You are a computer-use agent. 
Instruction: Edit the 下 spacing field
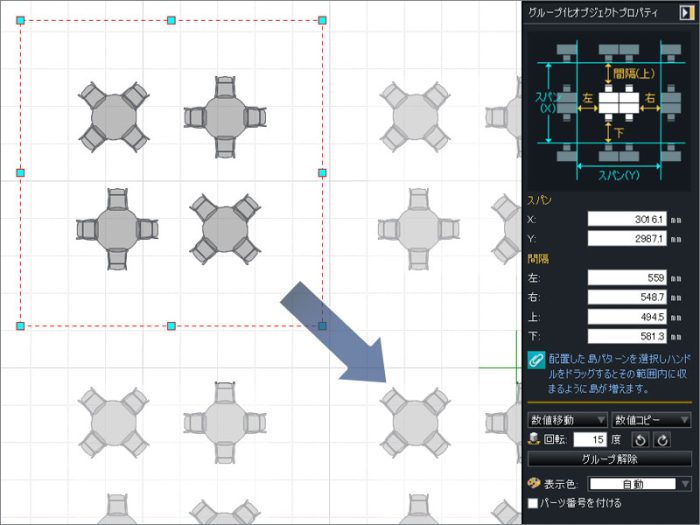pos(627,336)
